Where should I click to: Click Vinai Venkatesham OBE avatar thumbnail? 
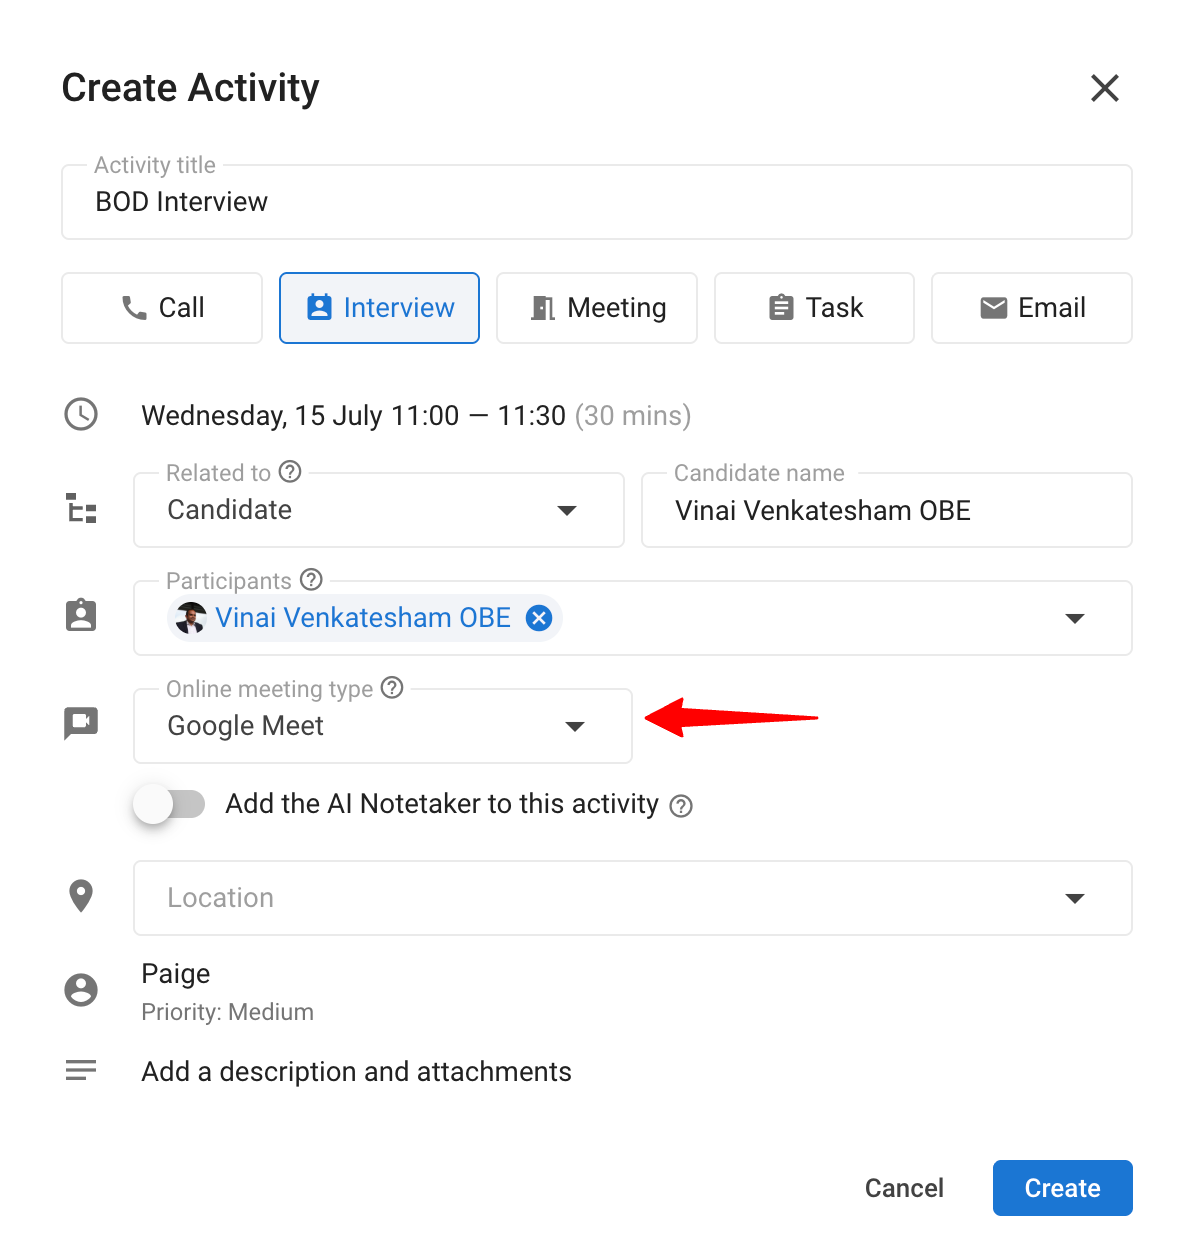(x=190, y=618)
